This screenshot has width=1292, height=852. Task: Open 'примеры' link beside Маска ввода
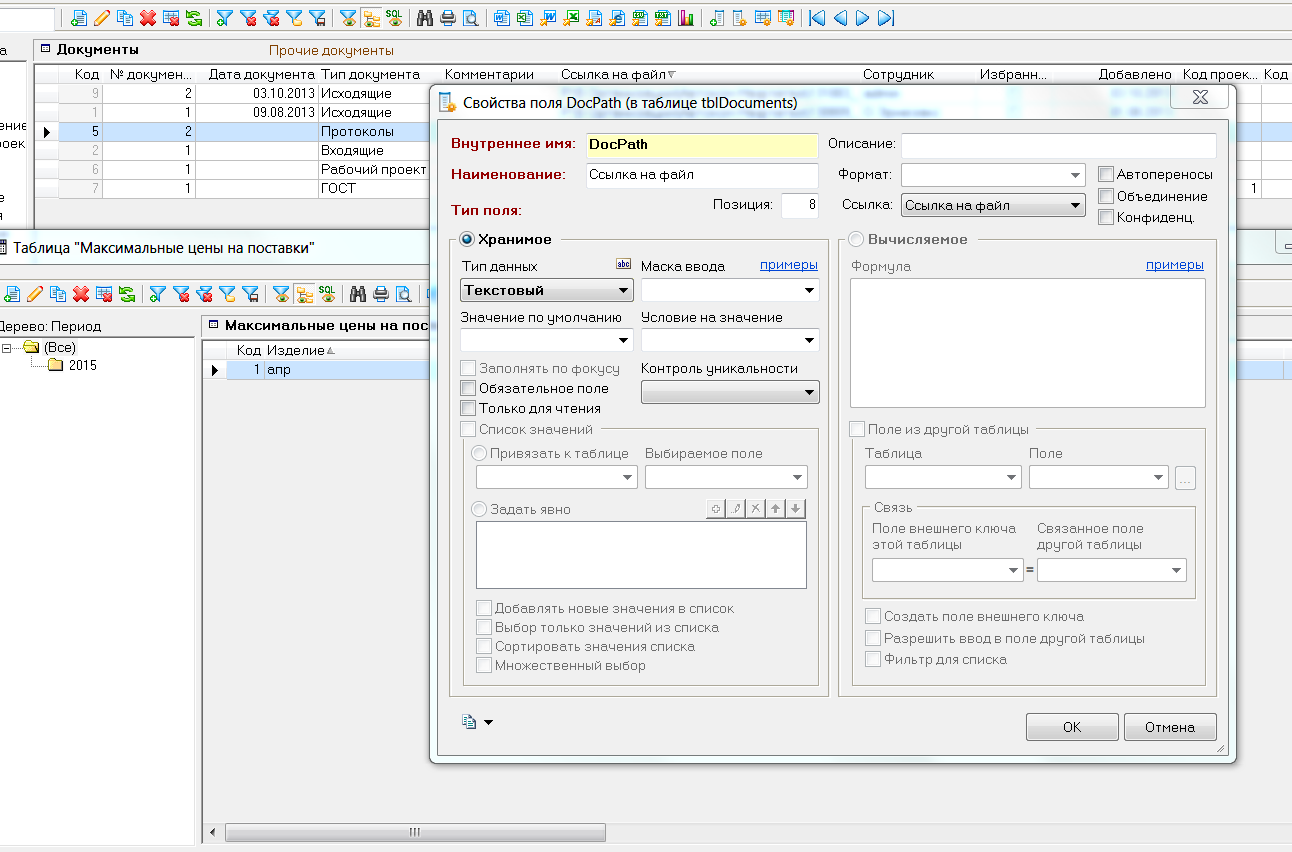tap(788, 265)
